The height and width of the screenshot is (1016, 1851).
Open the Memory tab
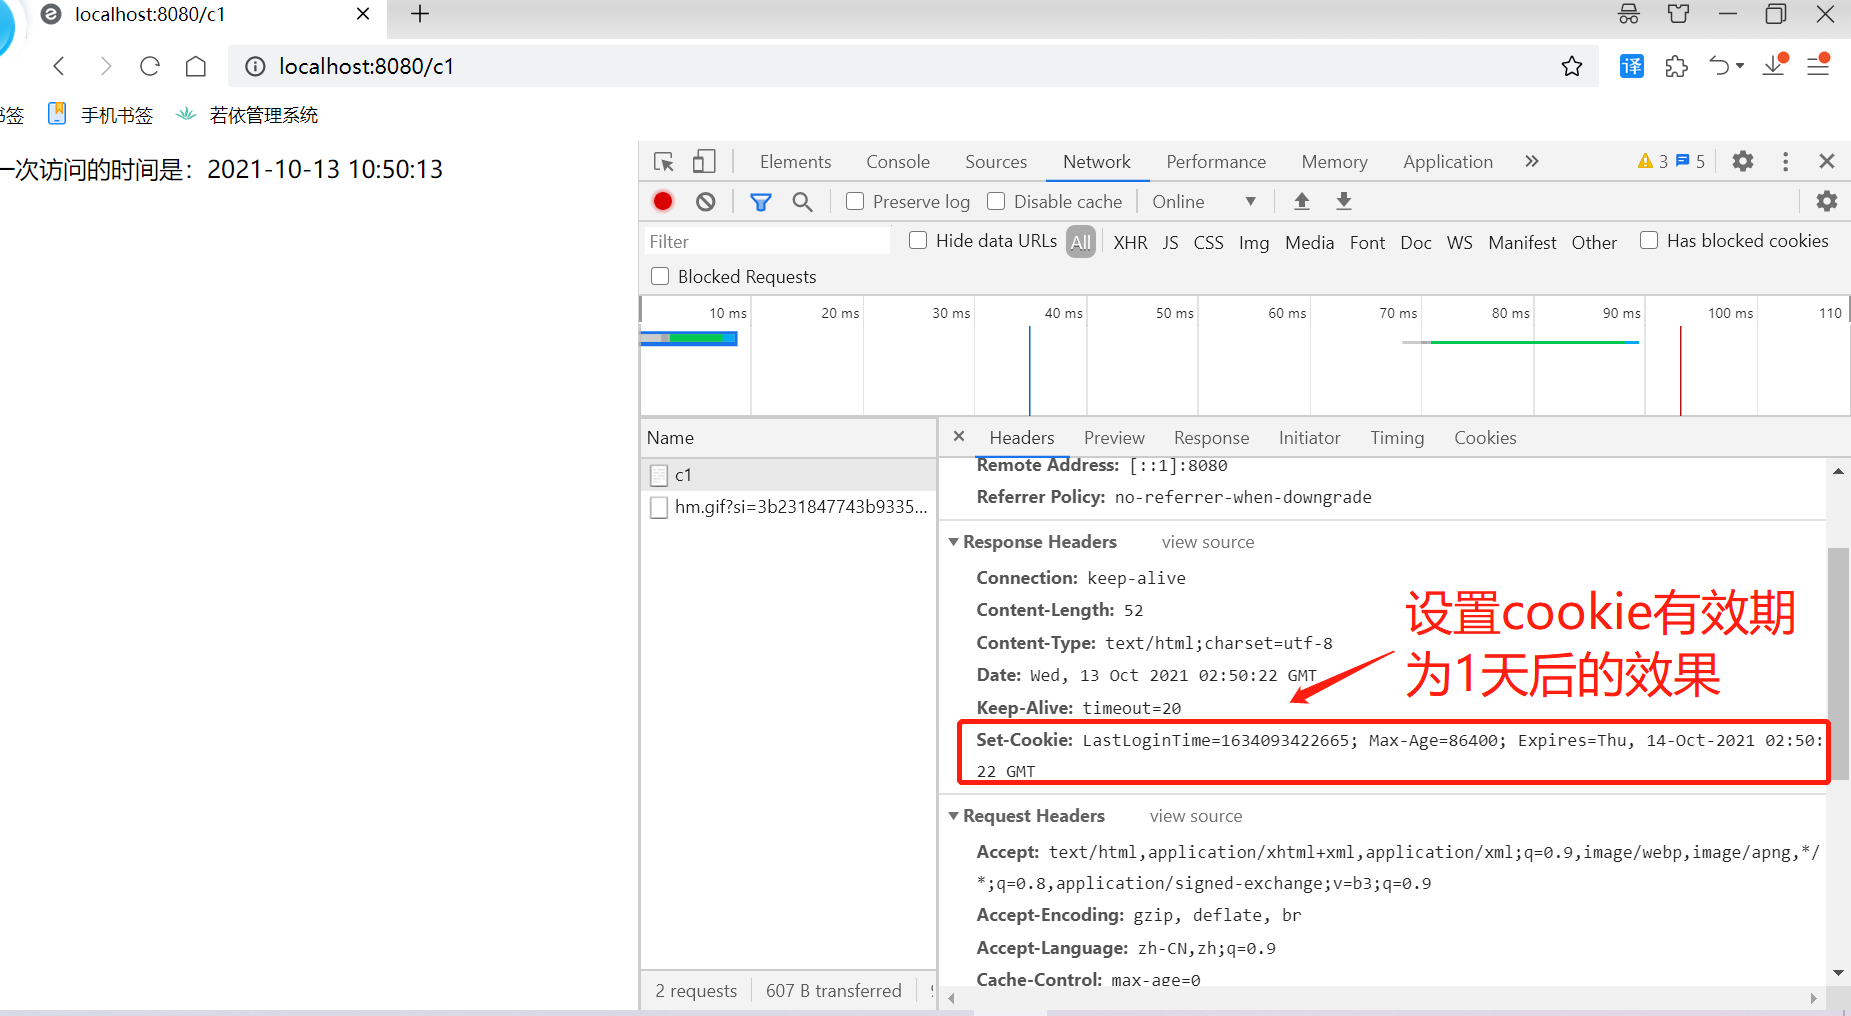click(x=1334, y=162)
